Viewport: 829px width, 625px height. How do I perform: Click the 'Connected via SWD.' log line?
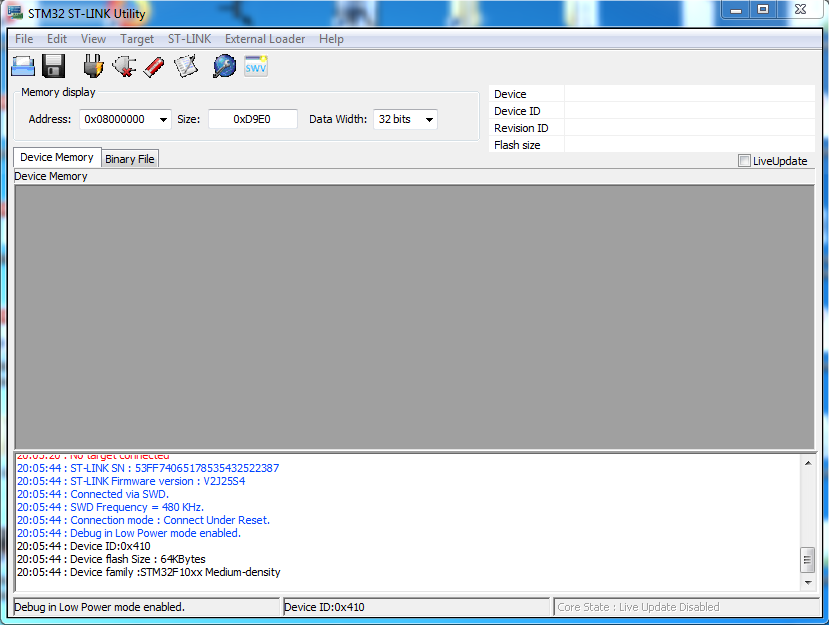point(93,494)
